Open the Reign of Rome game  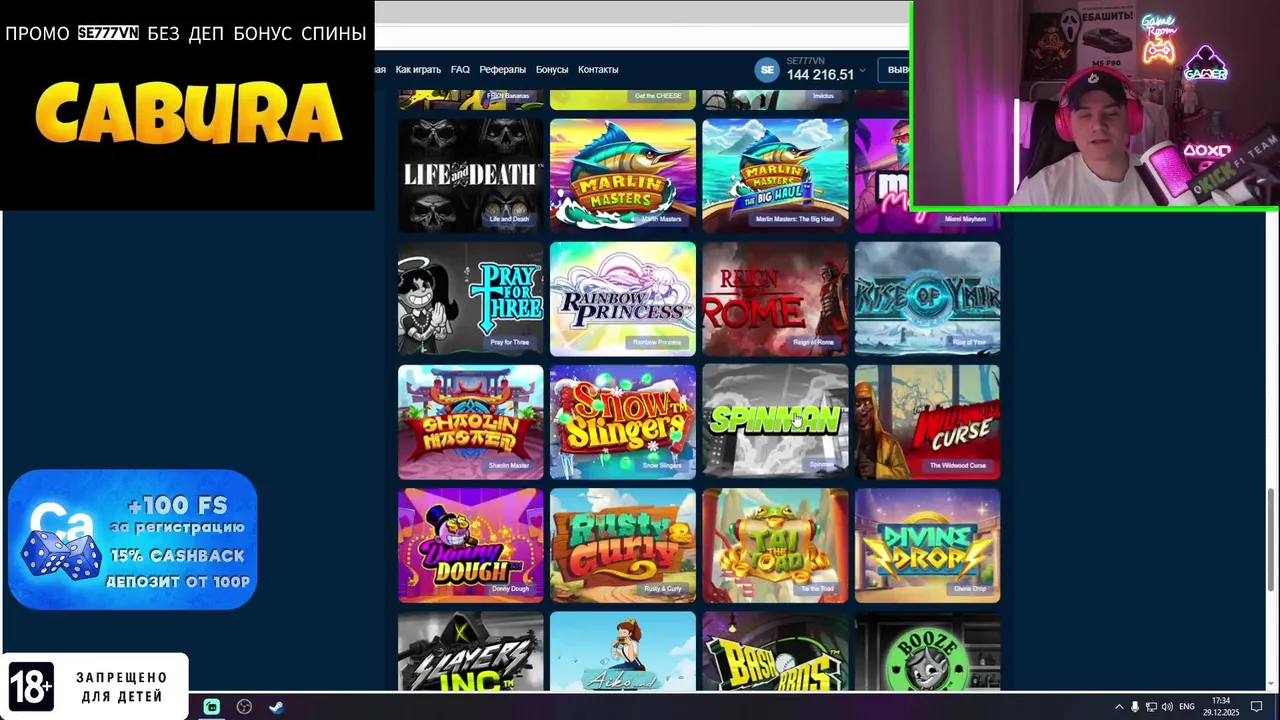tap(775, 298)
